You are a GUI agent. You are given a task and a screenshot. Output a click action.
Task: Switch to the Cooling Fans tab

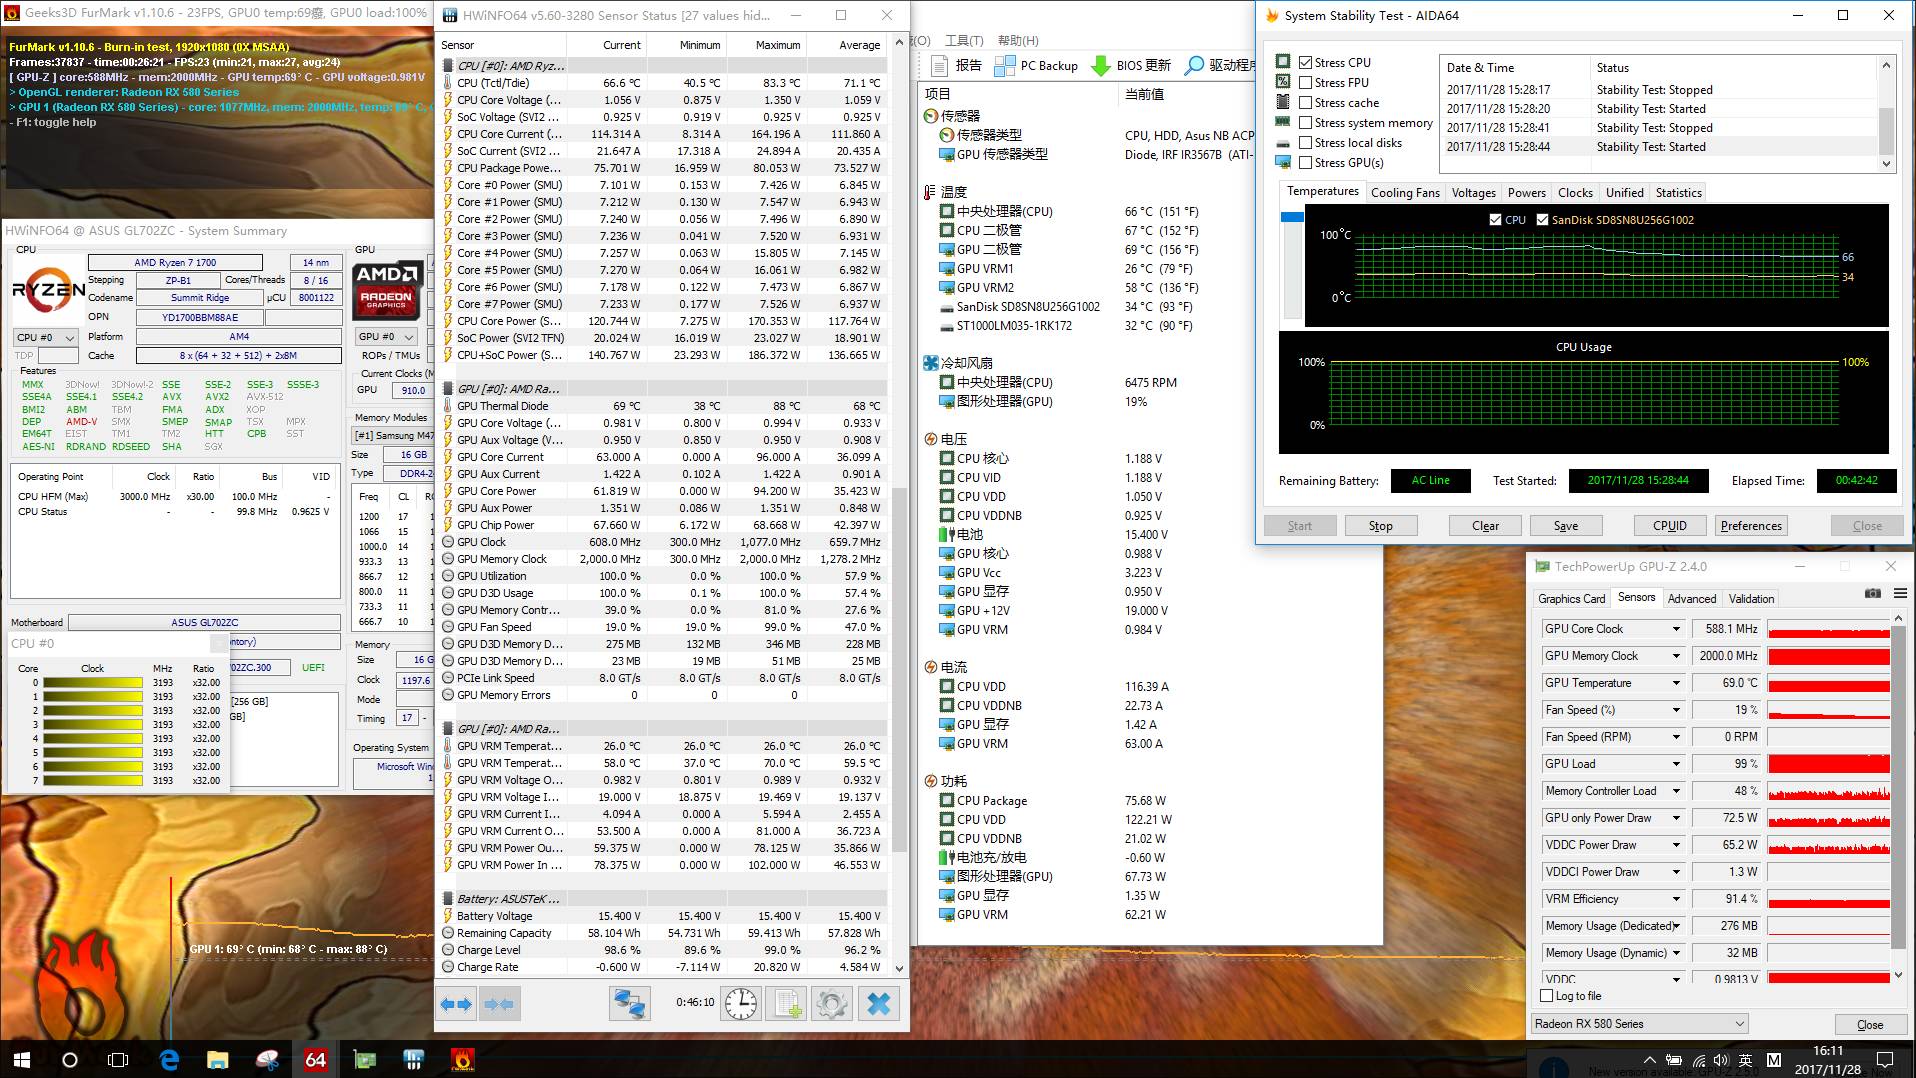tap(1405, 193)
